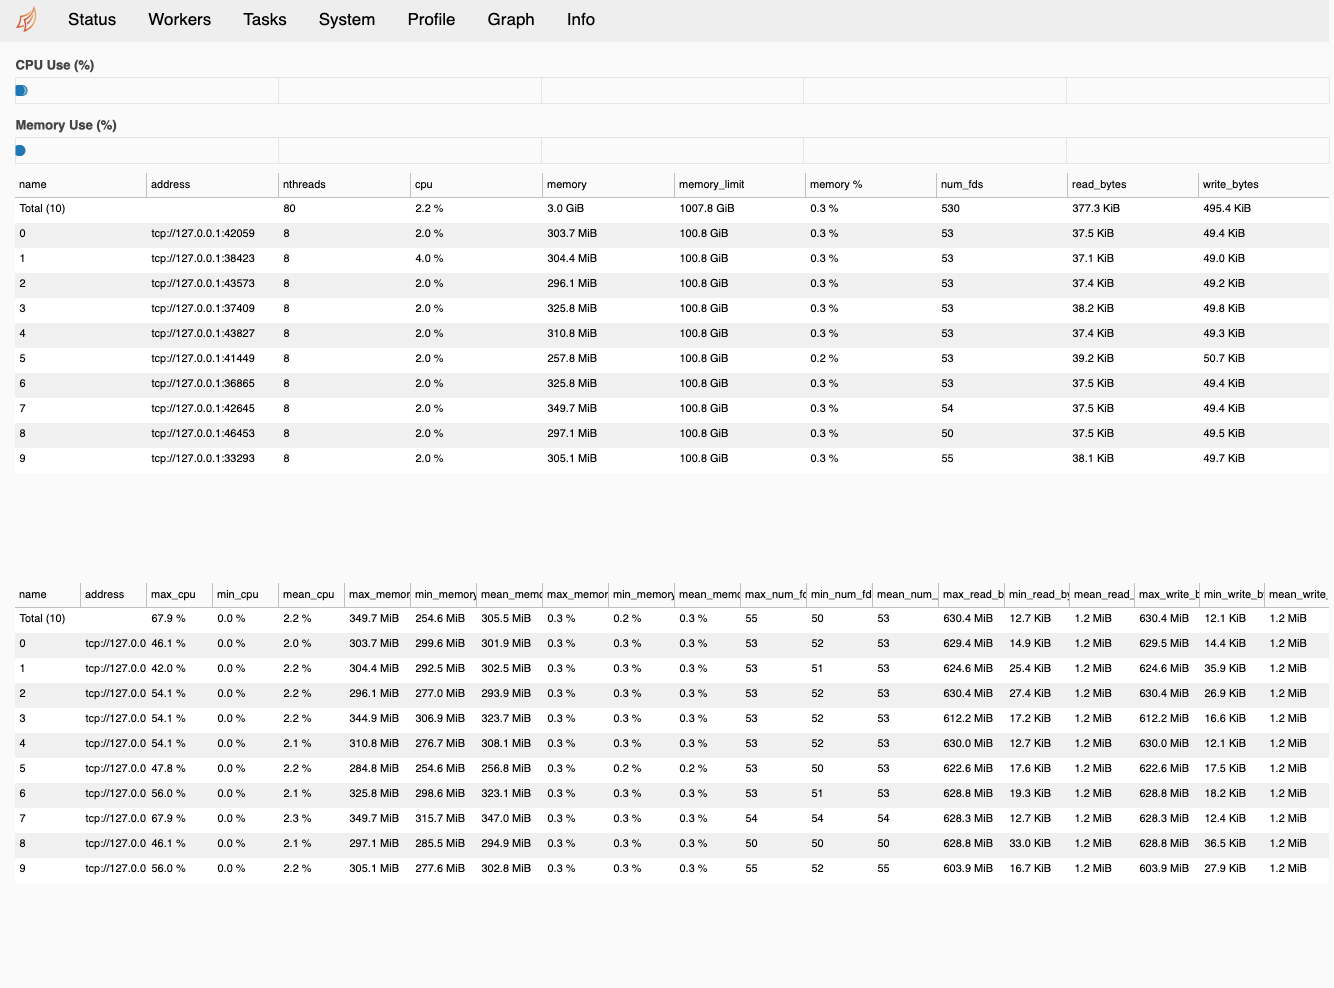Click the Memory Use blue bar marker
Image resolution: width=1334 pixels, height=988 pixels.
pos(20,151)
